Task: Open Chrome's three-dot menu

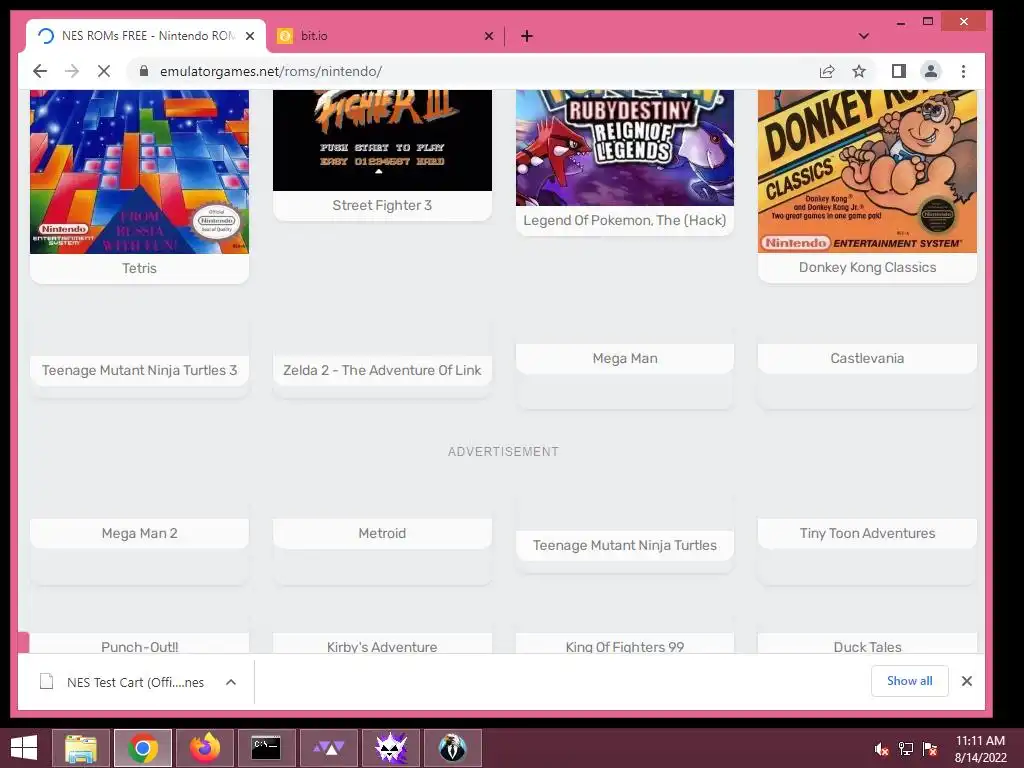Action: coord(963,71)
